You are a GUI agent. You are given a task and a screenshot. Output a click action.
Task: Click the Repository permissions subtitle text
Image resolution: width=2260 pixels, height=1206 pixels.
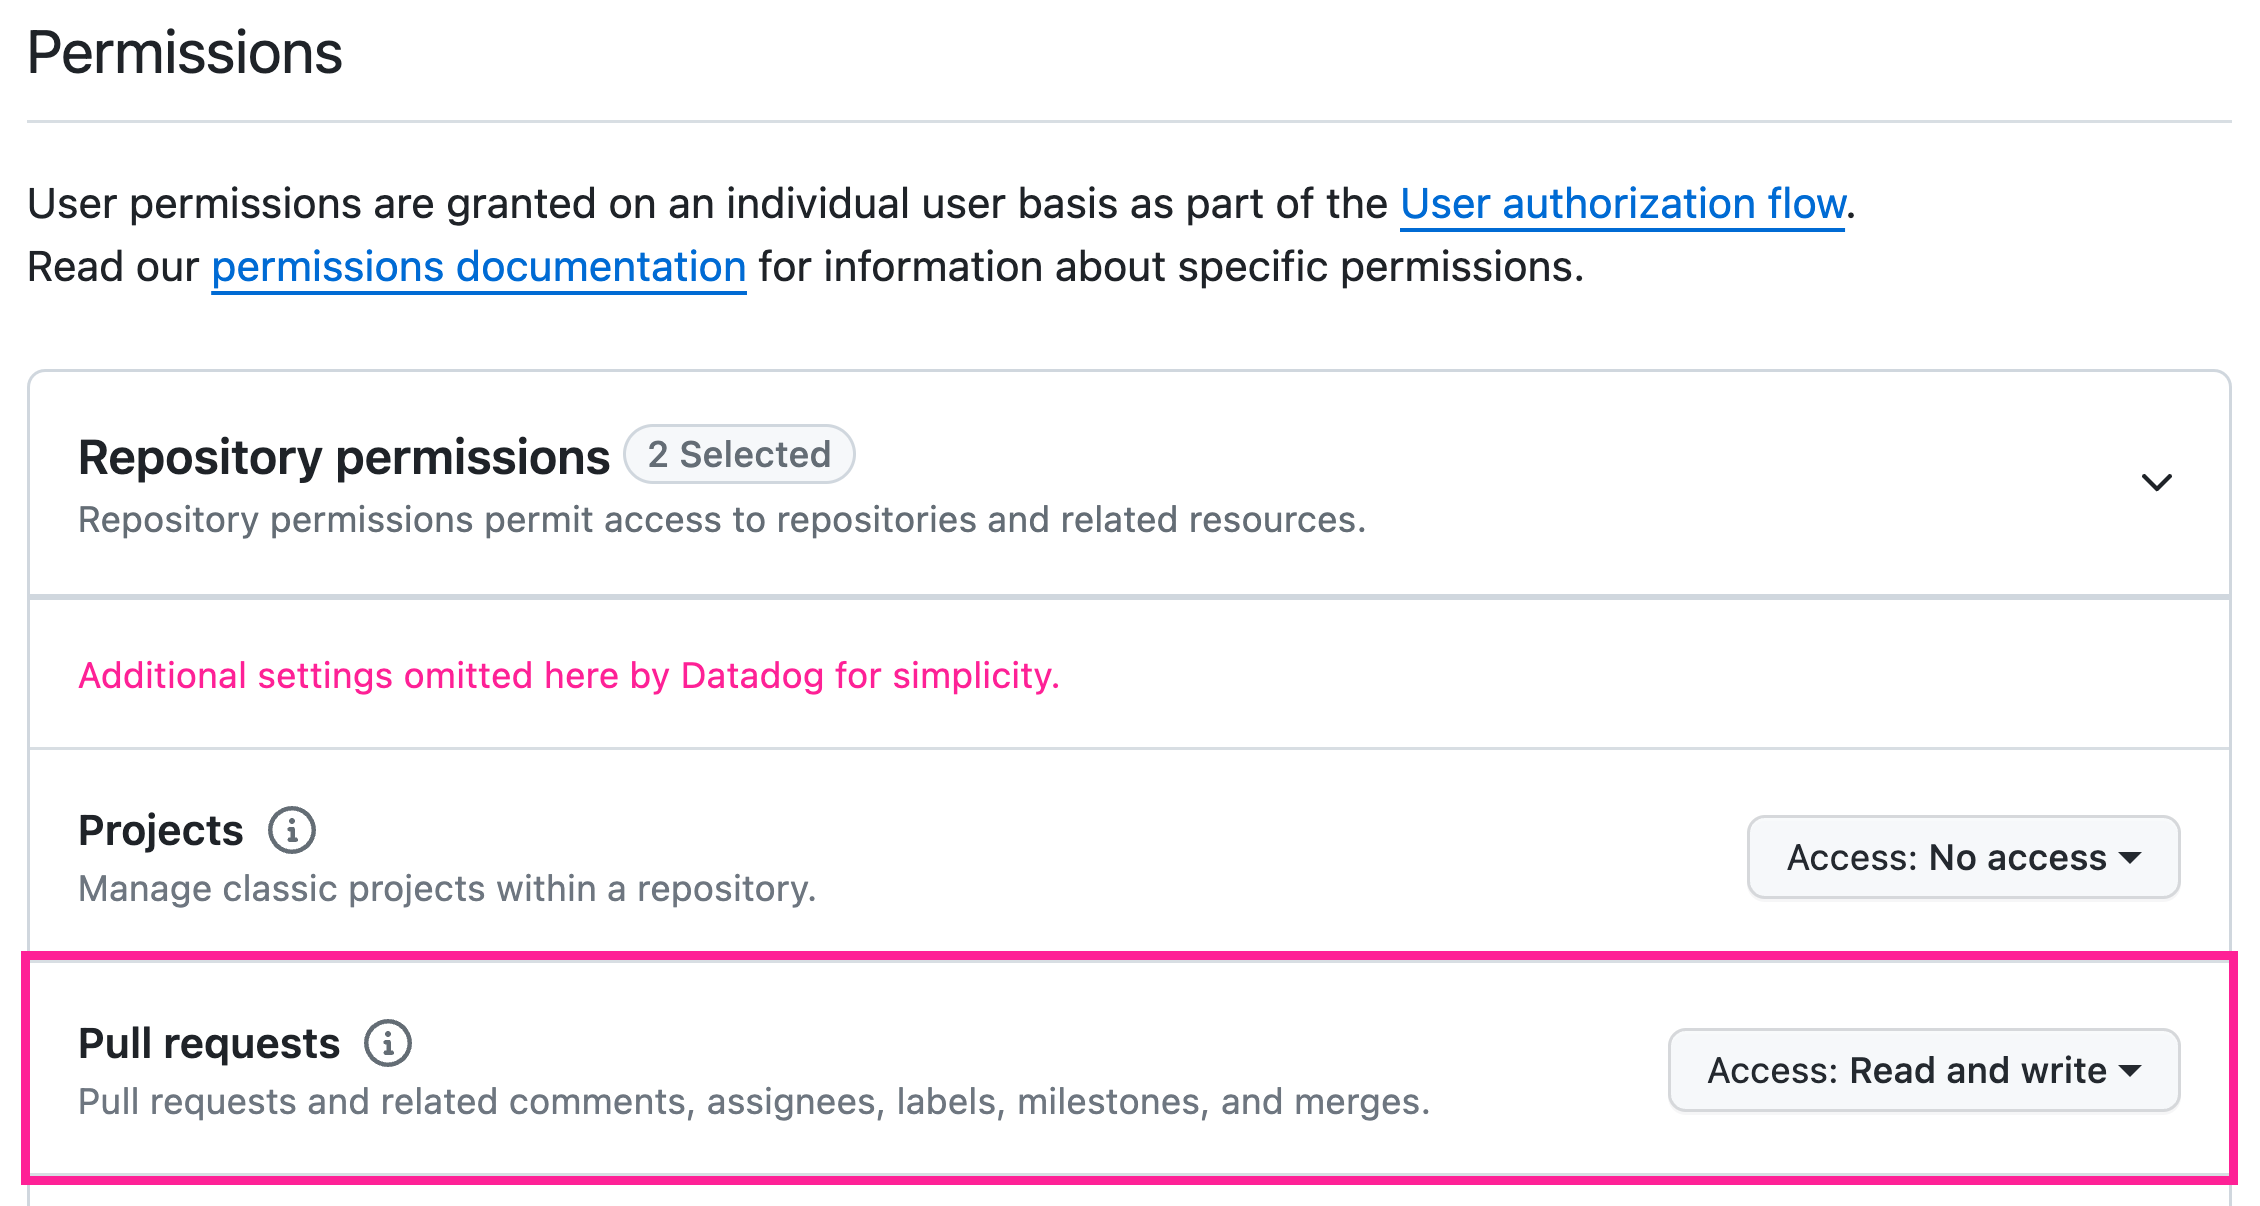722,520
